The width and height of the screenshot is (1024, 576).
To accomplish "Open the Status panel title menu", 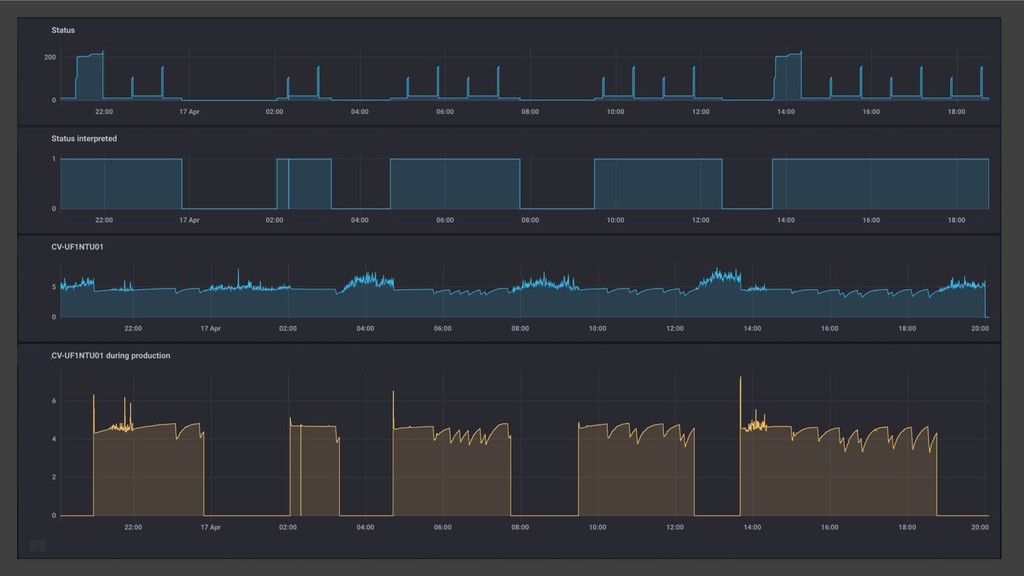I will (63, 30).
